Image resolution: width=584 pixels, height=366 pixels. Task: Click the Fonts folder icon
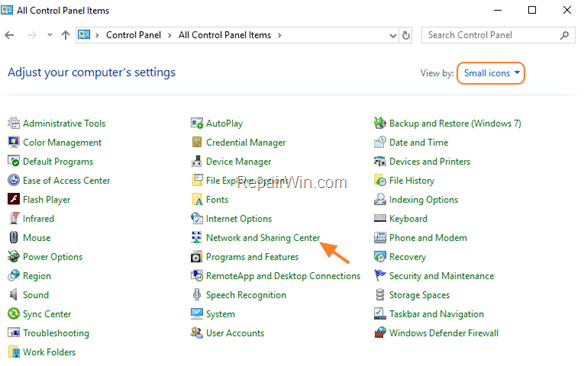[x=197, y=199]
